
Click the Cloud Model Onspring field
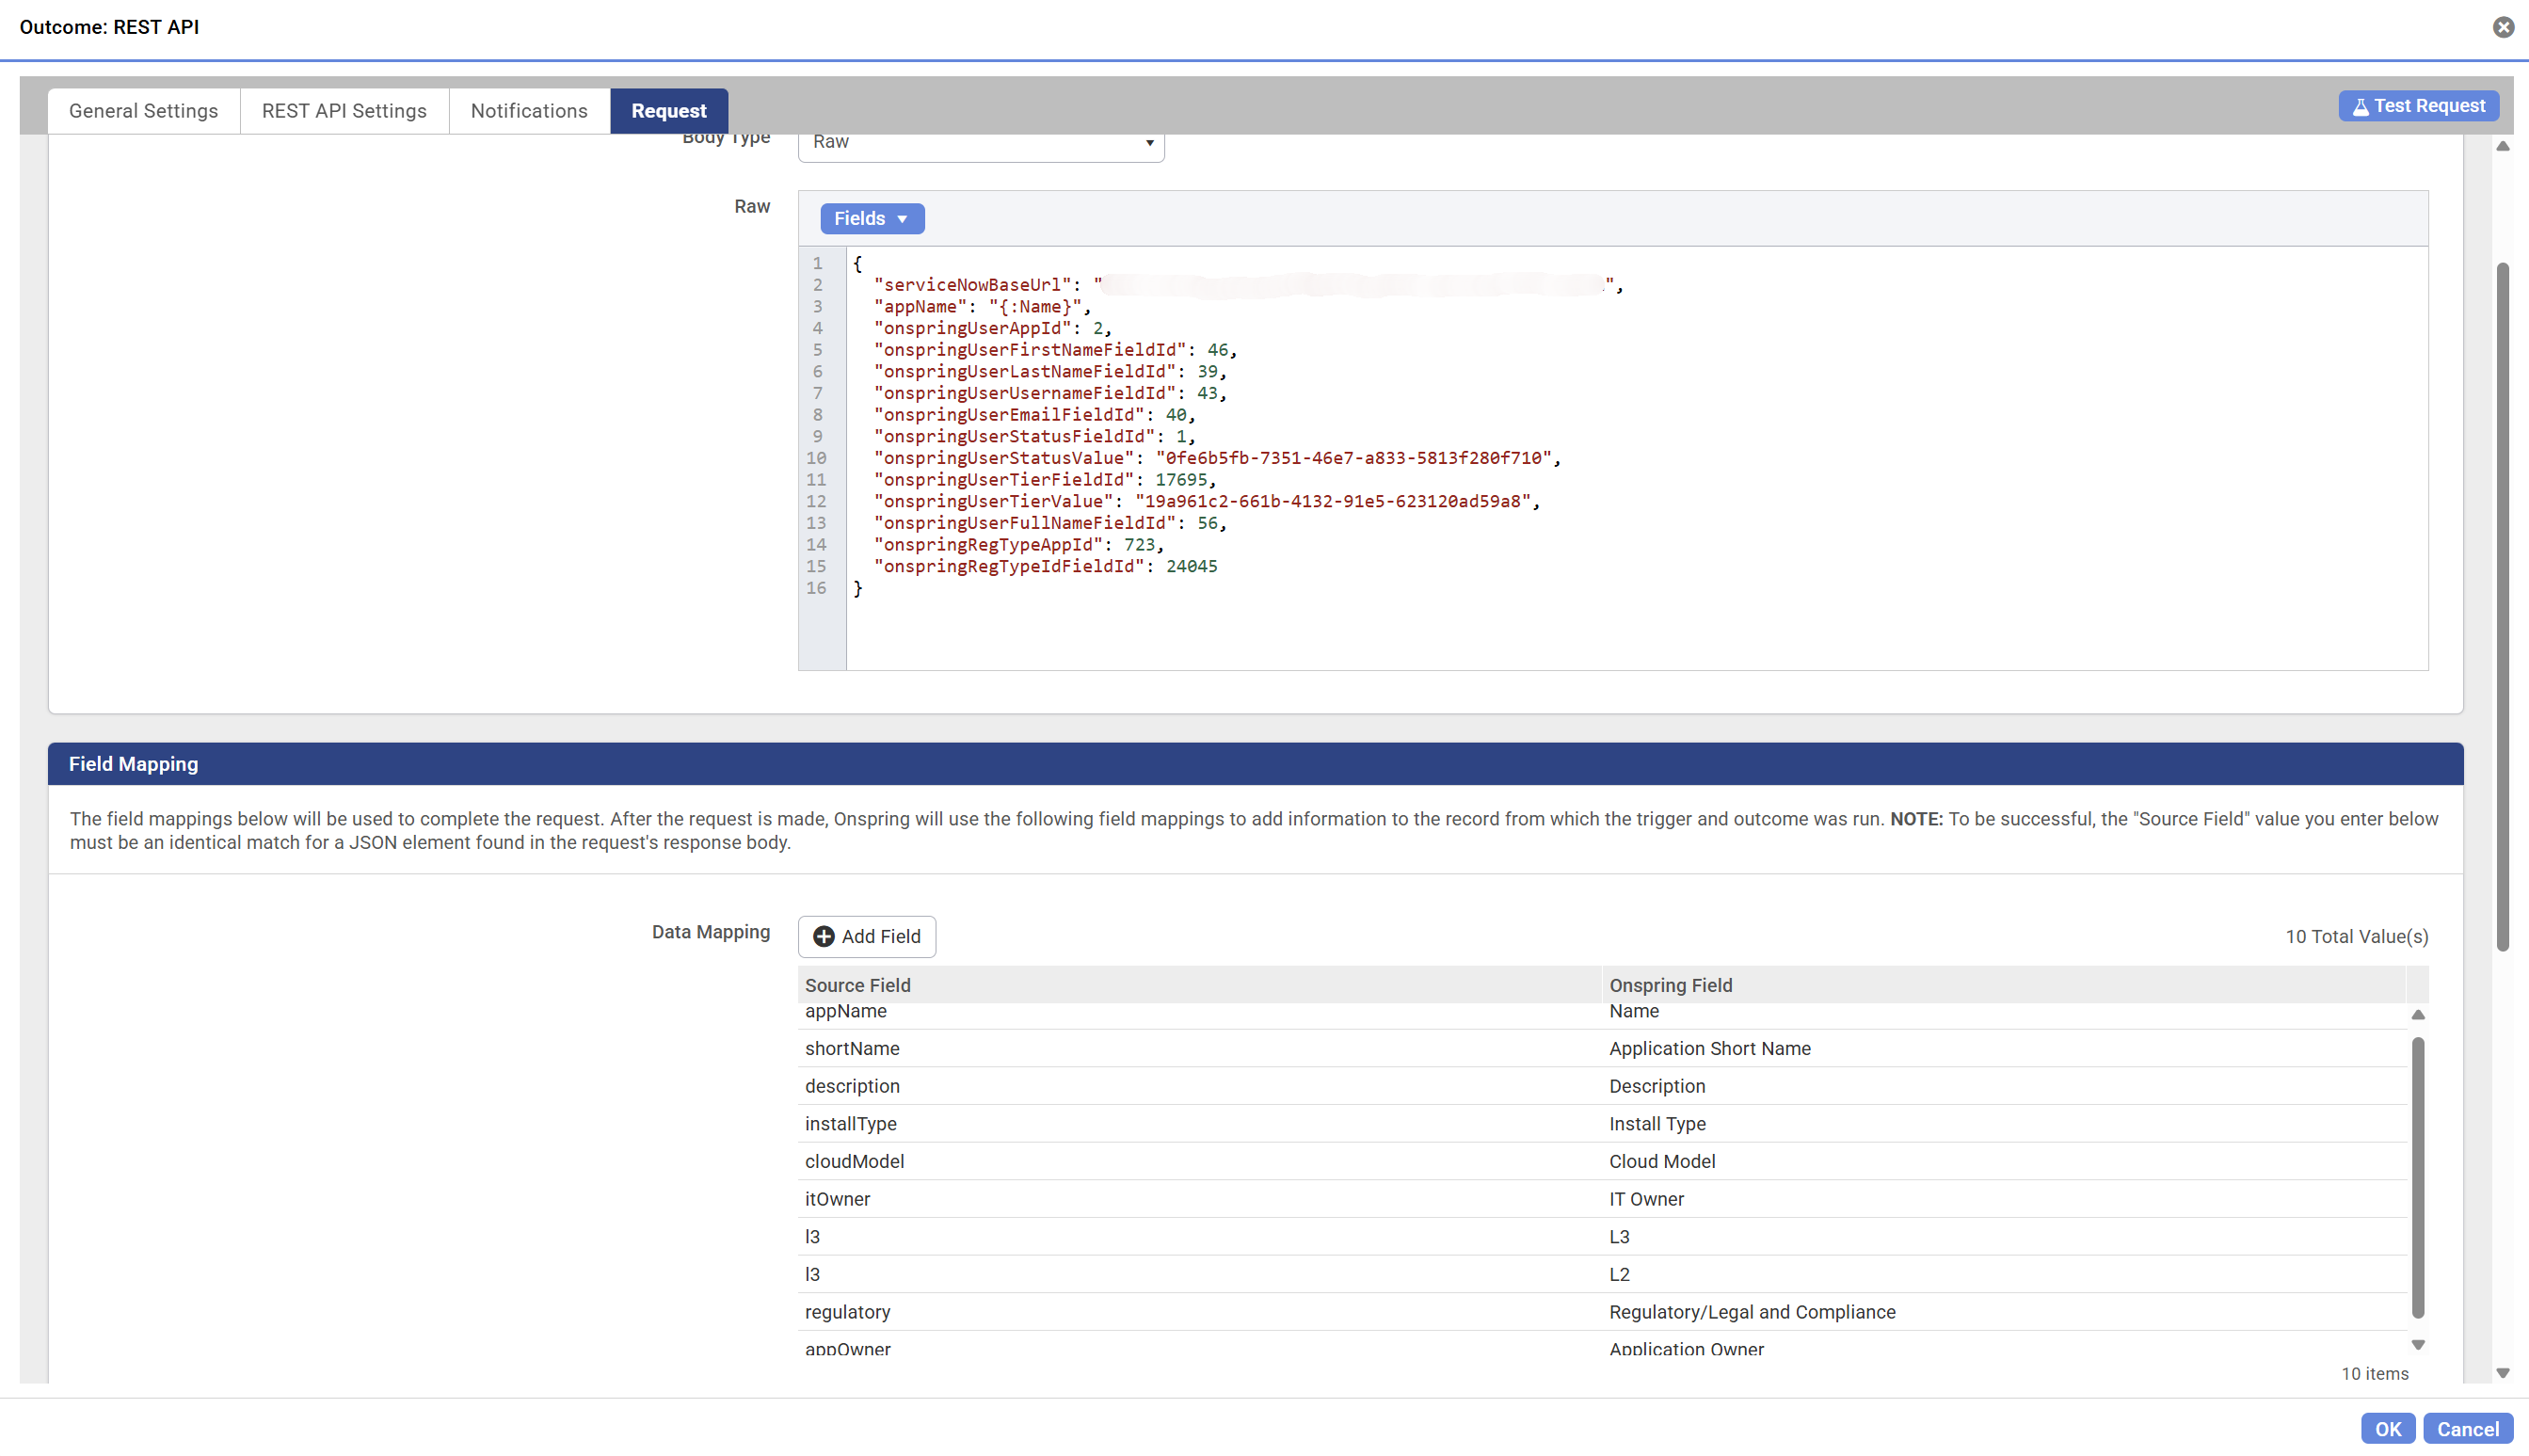pyautogui.click(x=2005, y=1162)
